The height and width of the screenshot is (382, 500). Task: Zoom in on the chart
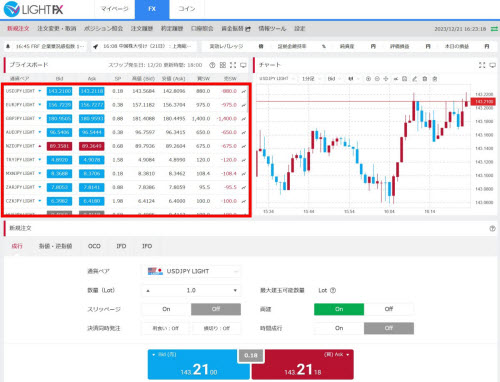(x=368, y=79)
